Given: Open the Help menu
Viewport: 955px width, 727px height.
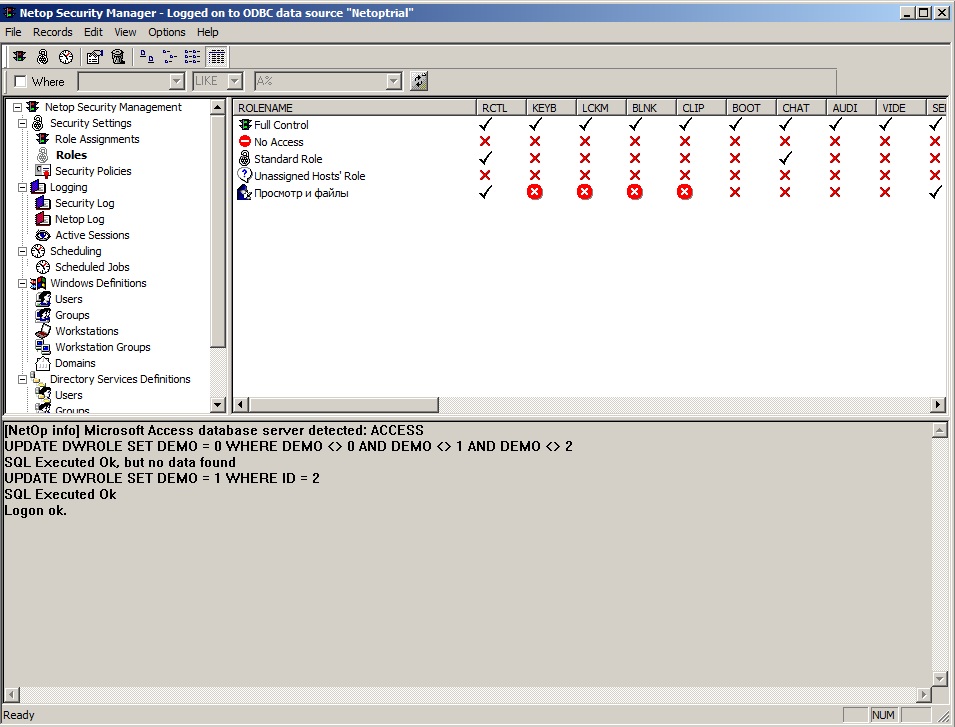Looking at the screenshot, I should 208,32.
